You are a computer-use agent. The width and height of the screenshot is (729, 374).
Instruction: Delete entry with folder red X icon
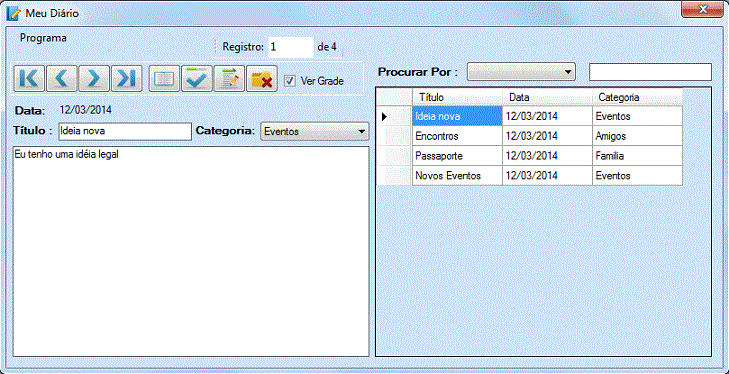coord(262,78)
